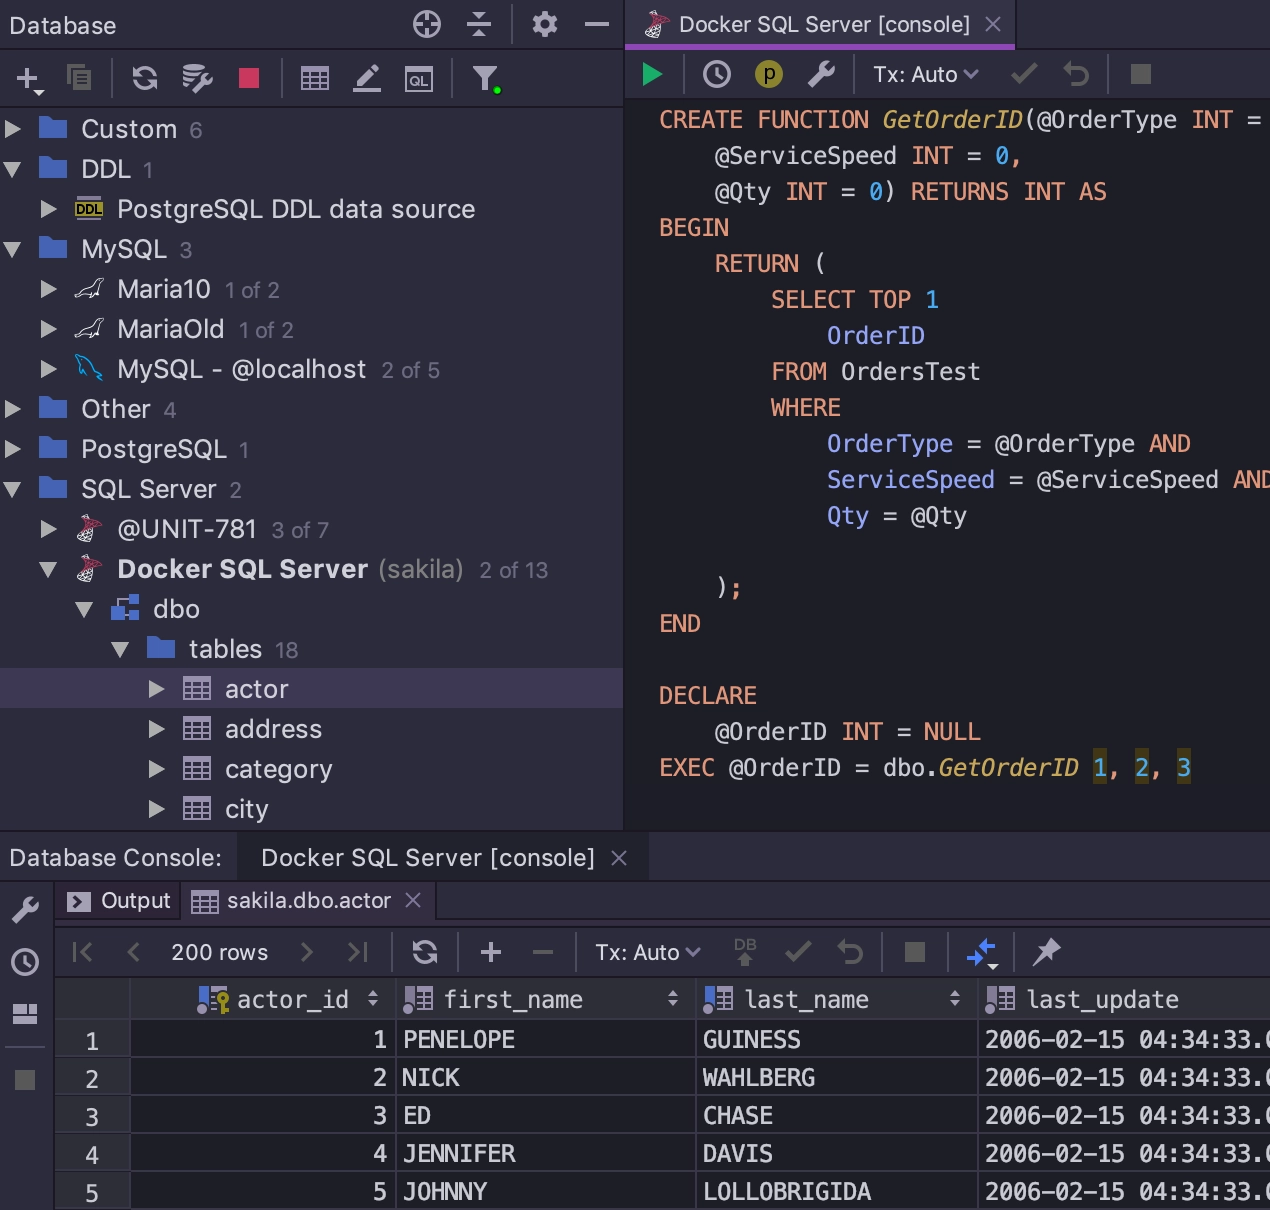The image size is (1270, 1210).
Task: Go to previous results page
Action: [133, 952]
